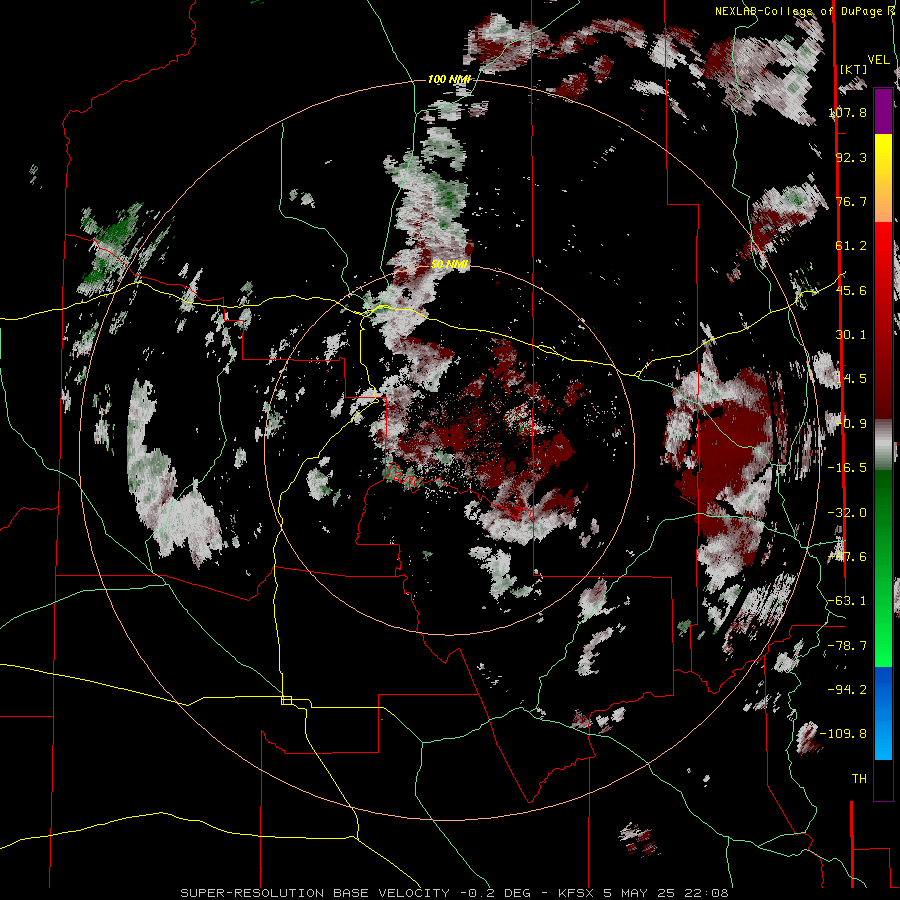Click the 76.7 legend value

(851, 201)
